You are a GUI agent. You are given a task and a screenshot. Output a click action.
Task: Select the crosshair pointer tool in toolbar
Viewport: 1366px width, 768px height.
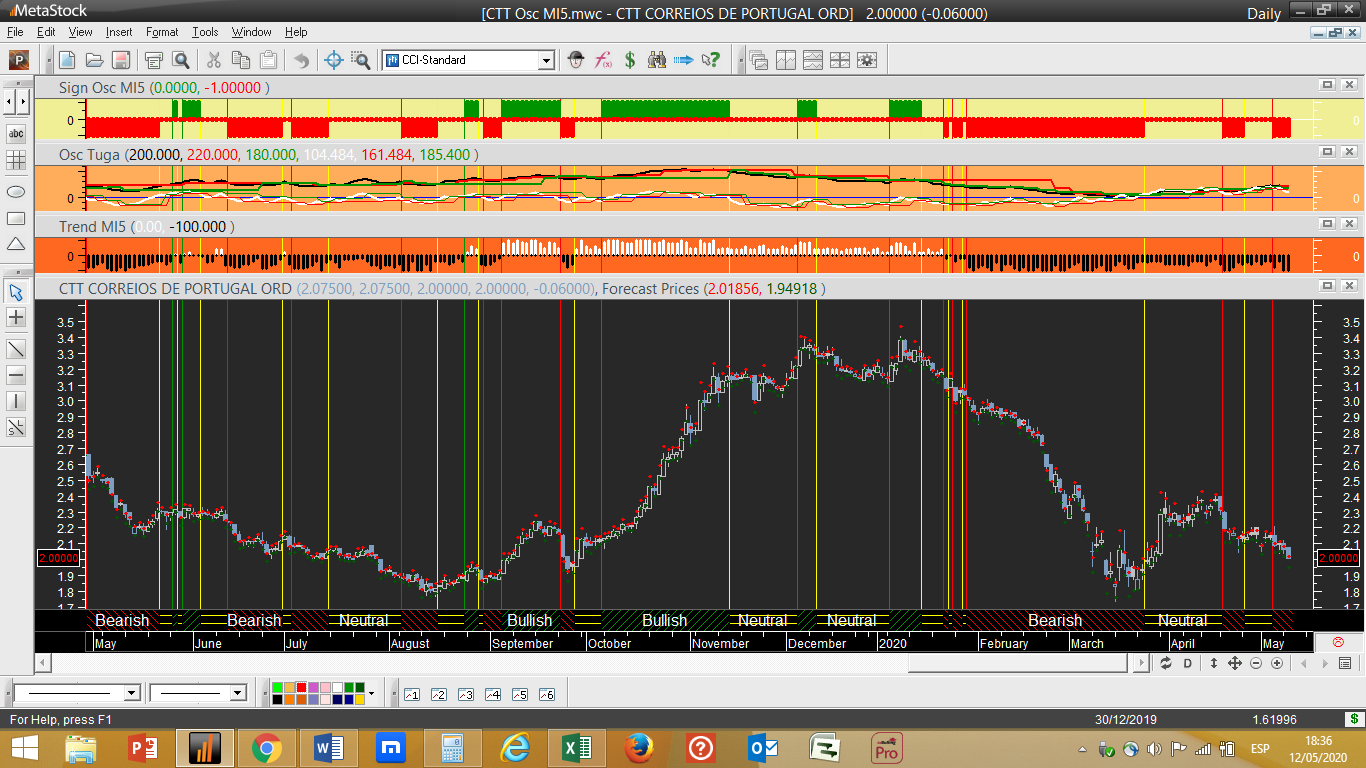point(334,60)
